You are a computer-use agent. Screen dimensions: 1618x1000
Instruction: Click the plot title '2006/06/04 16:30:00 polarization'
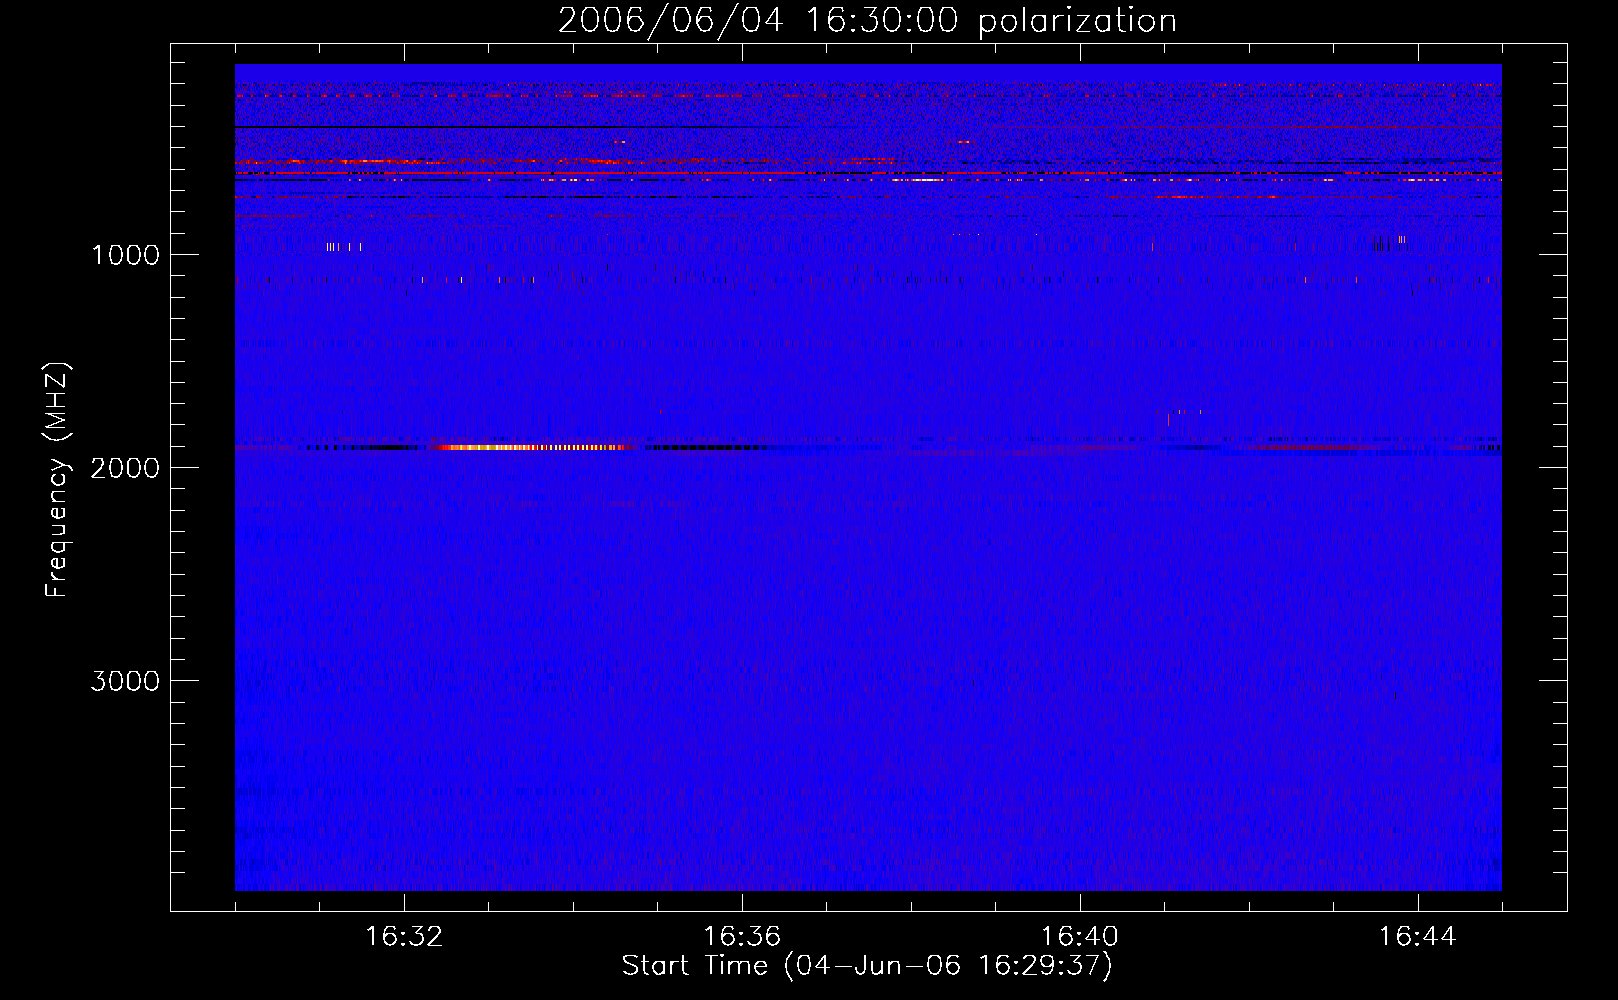click(867, 20)
